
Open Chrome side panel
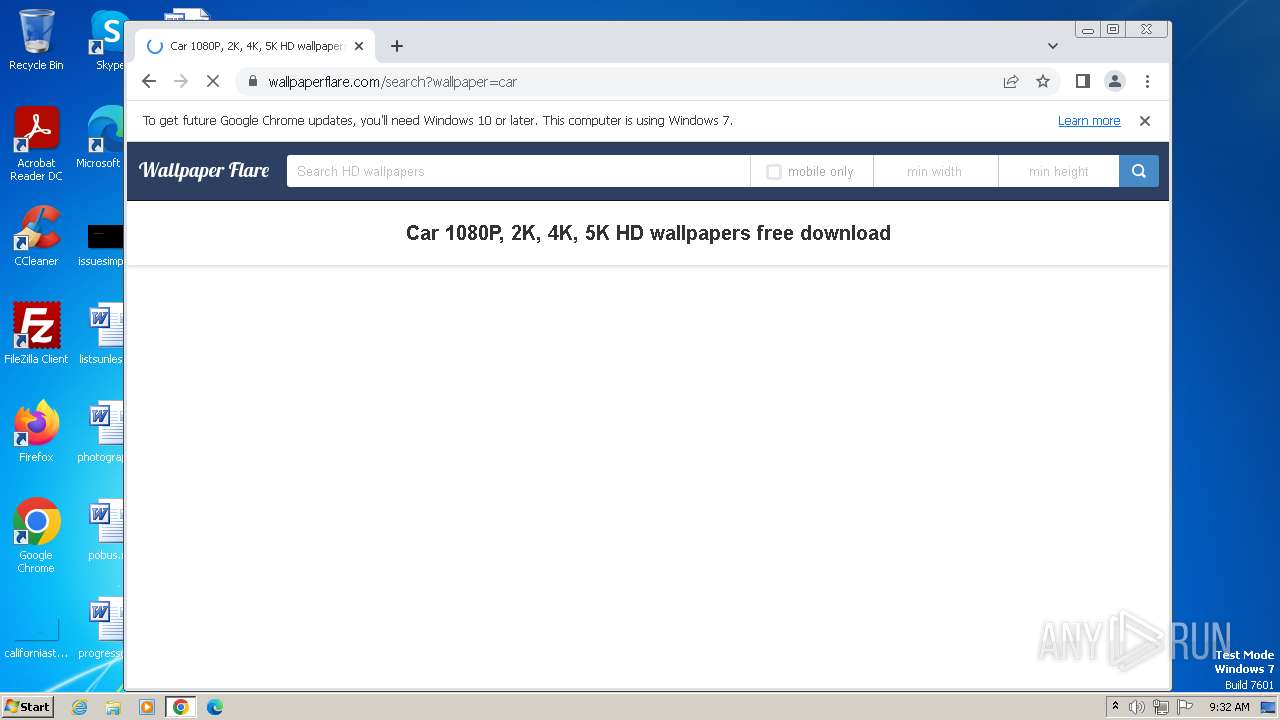pos(1082,82)
